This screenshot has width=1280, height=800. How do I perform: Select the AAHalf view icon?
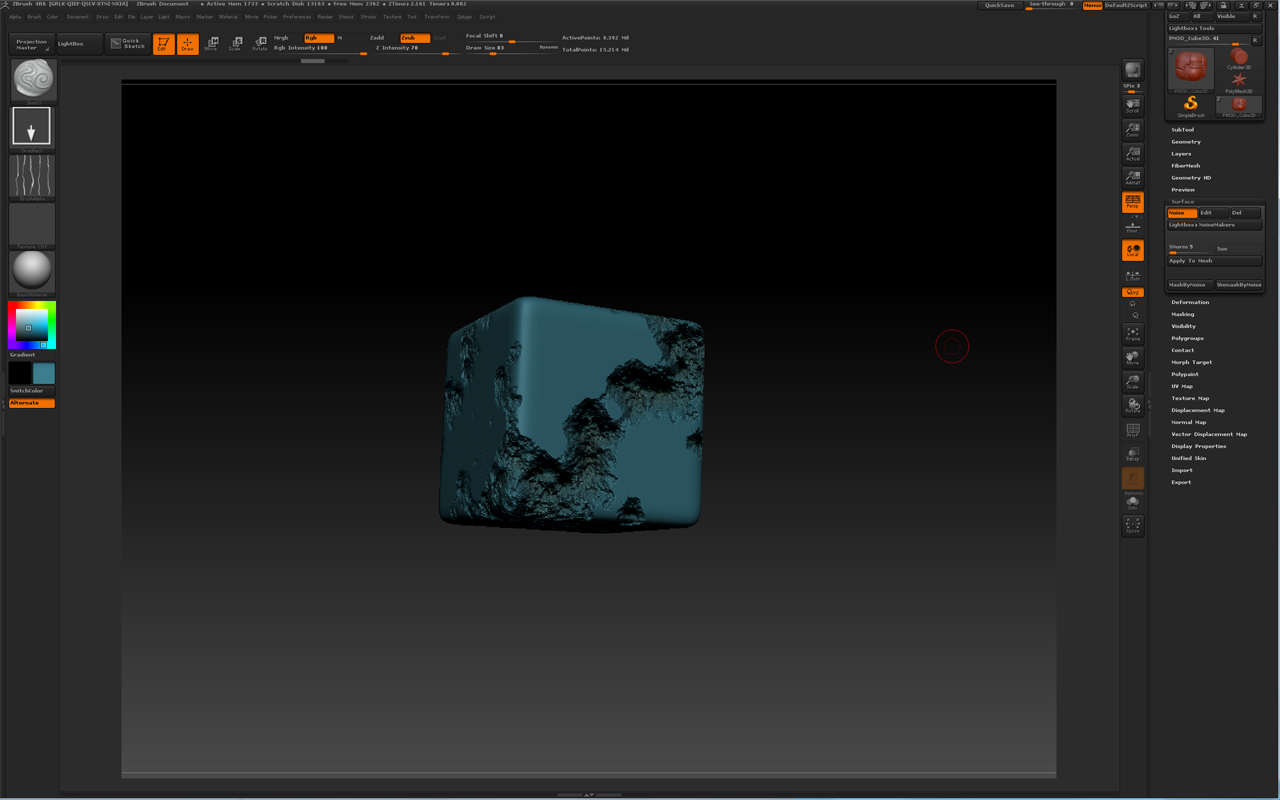click(x=1132, y=177)
